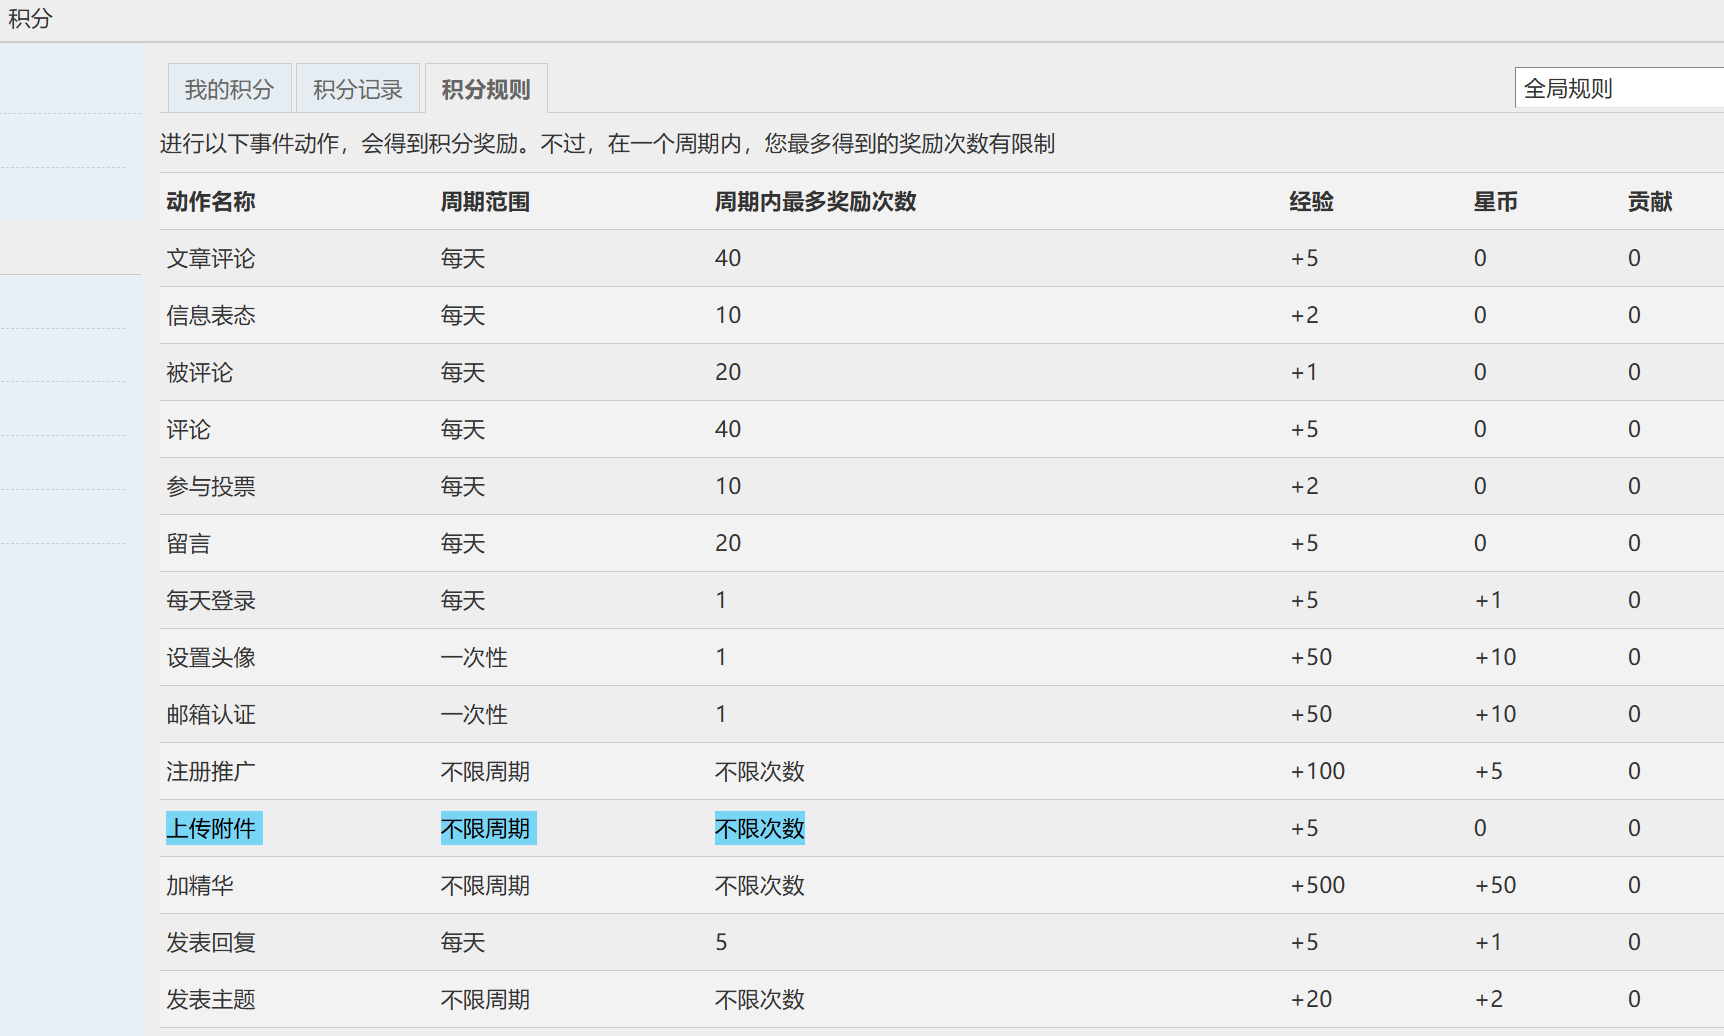Click the 贡献 column header

point(1650,201)
